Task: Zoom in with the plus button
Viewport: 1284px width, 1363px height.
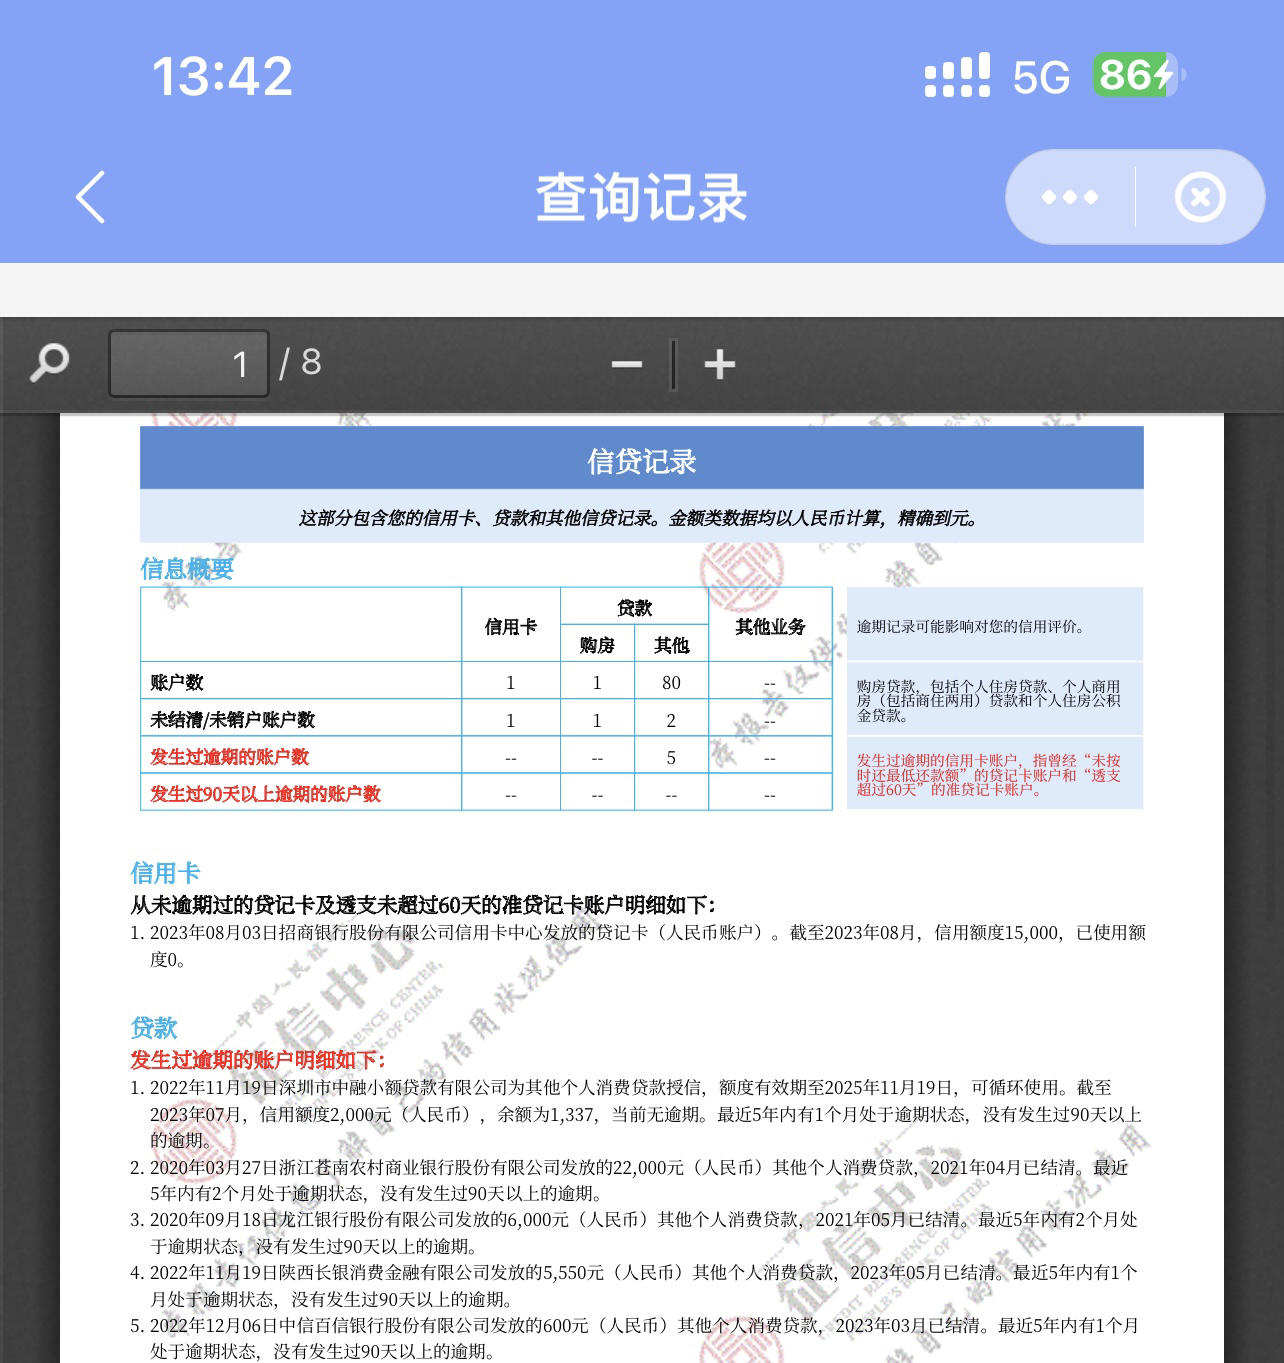Action: 720,365
